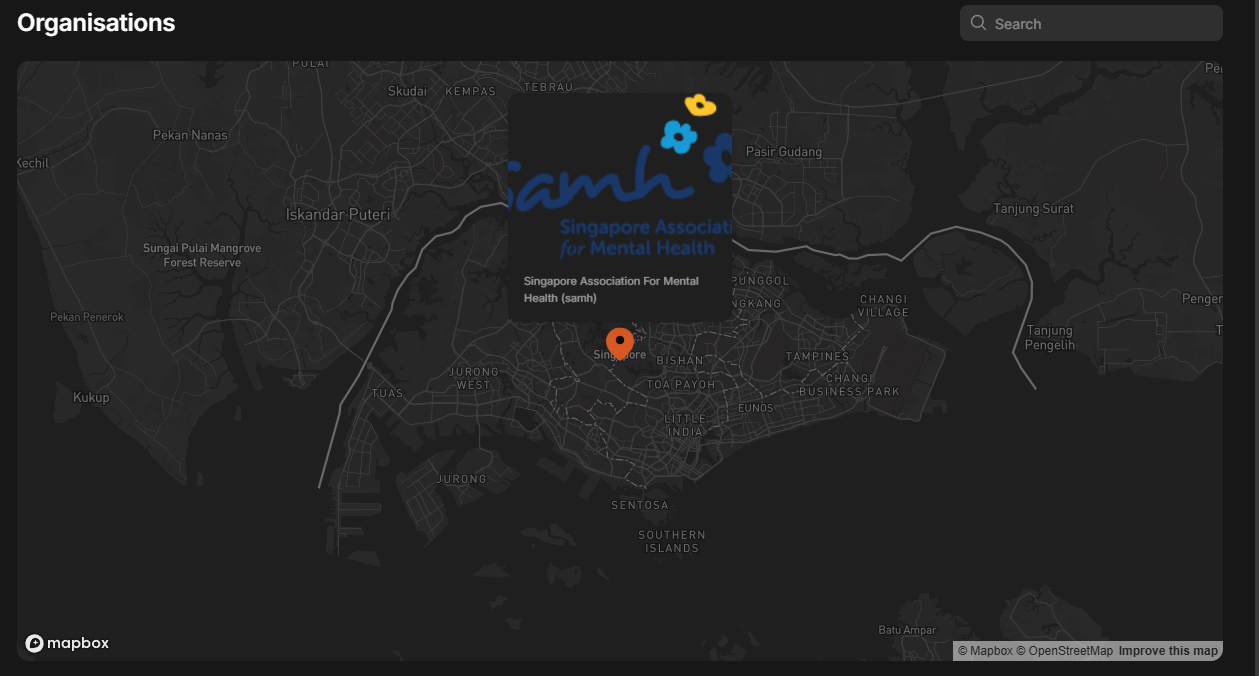
Task: Click the Organisations page heading
Action: pos(96,23)
